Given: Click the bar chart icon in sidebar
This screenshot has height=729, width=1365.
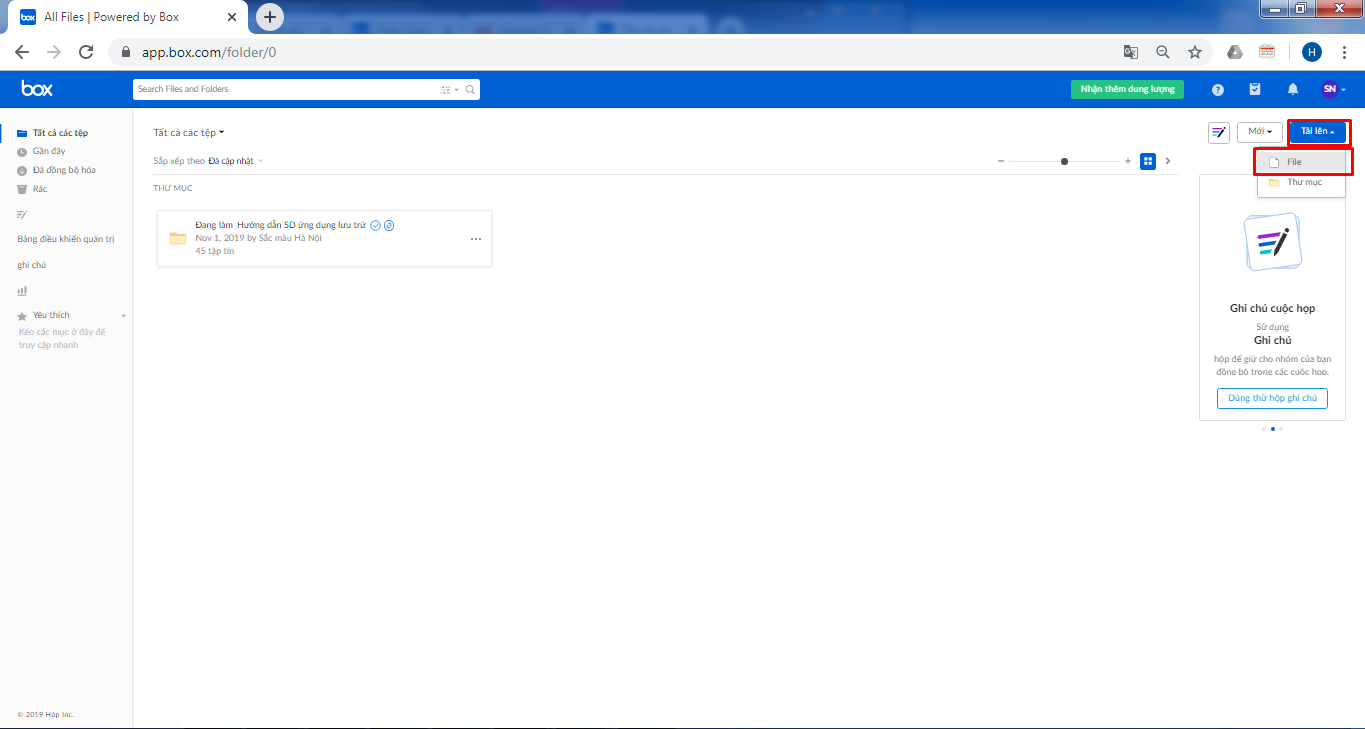Looking at the screenshot, I should [x=22, y=291].
